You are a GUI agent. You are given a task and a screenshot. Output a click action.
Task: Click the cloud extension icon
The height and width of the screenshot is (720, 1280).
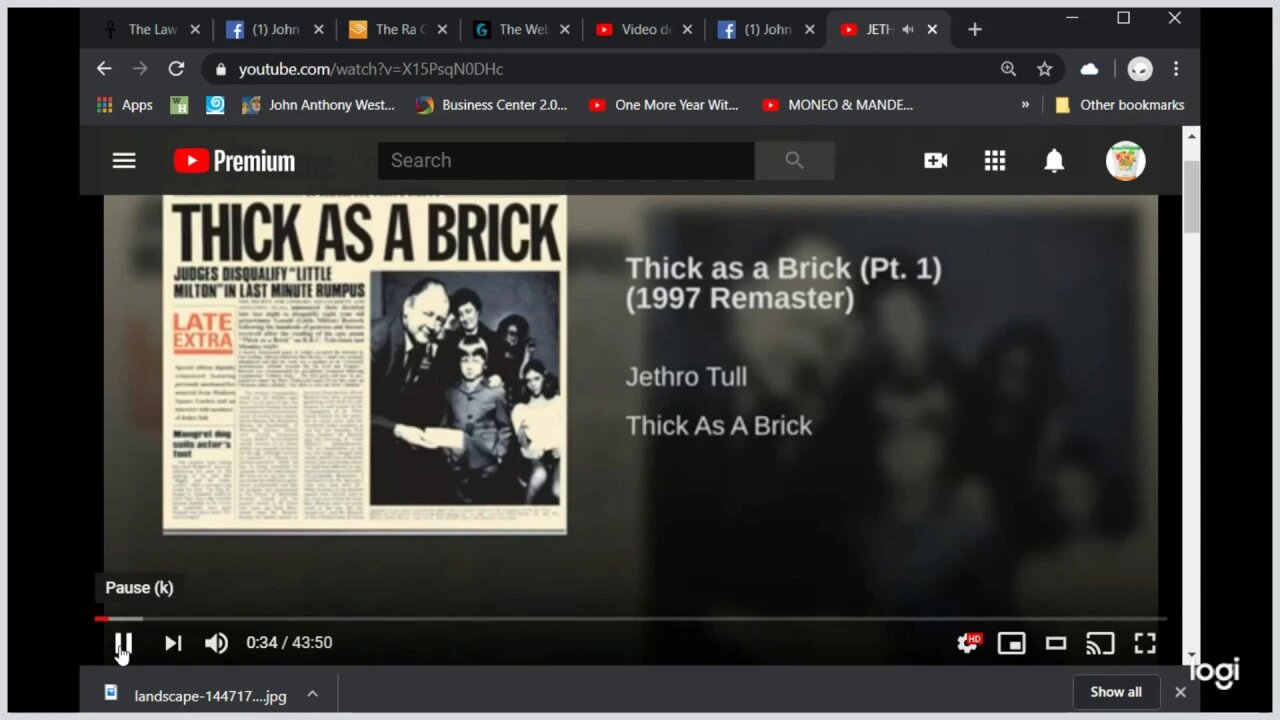pos(1090,69)
